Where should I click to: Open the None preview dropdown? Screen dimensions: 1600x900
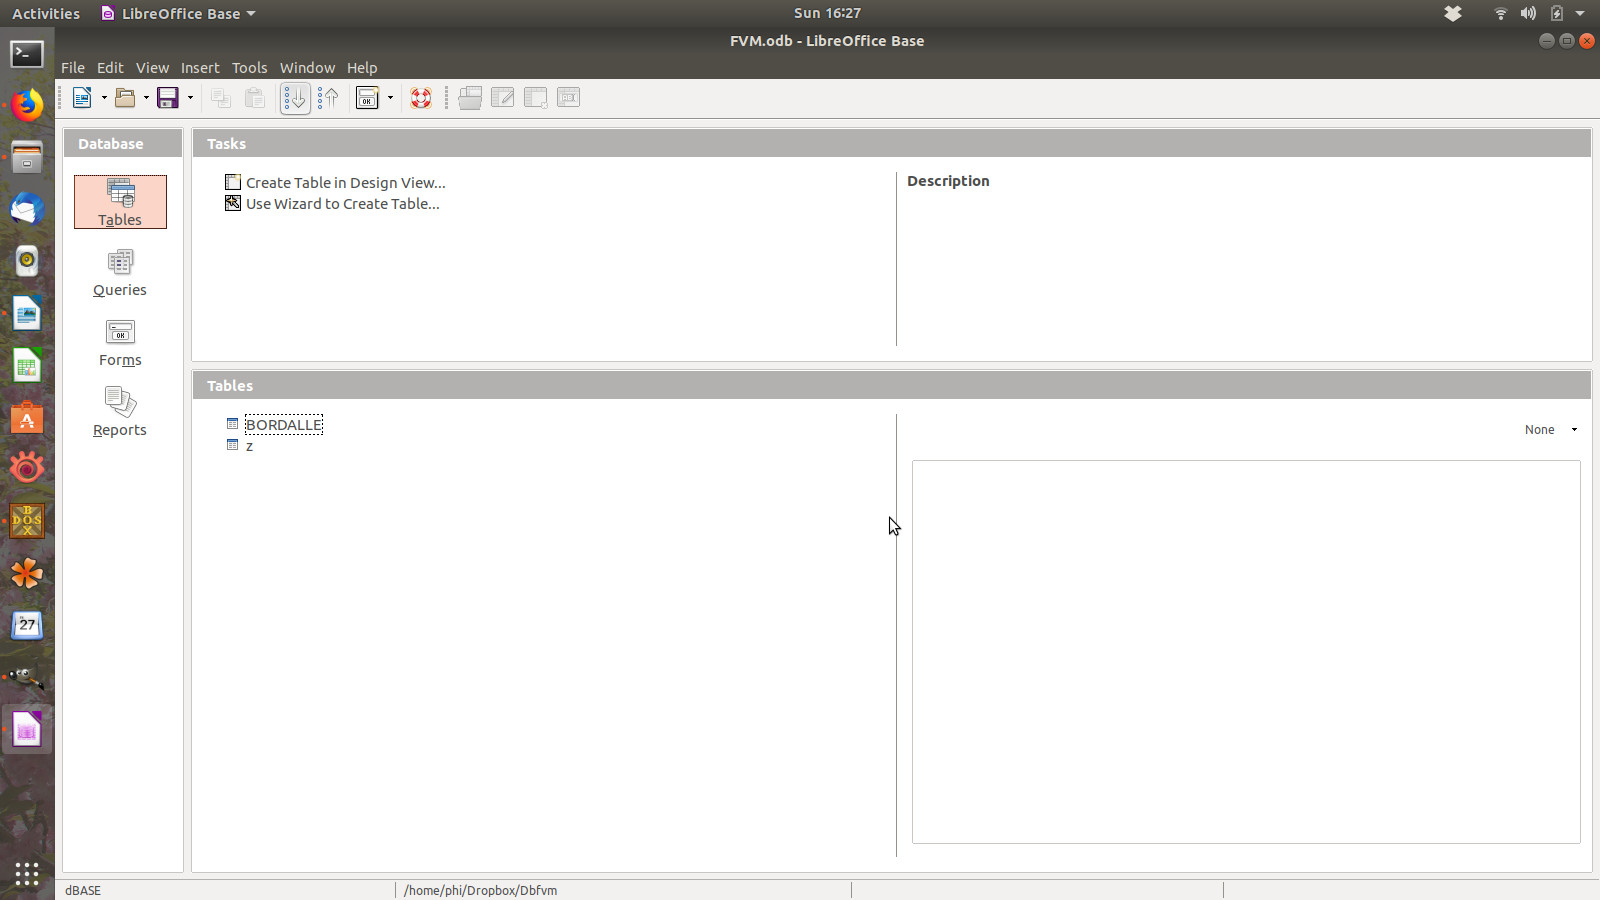(1549, 429)
